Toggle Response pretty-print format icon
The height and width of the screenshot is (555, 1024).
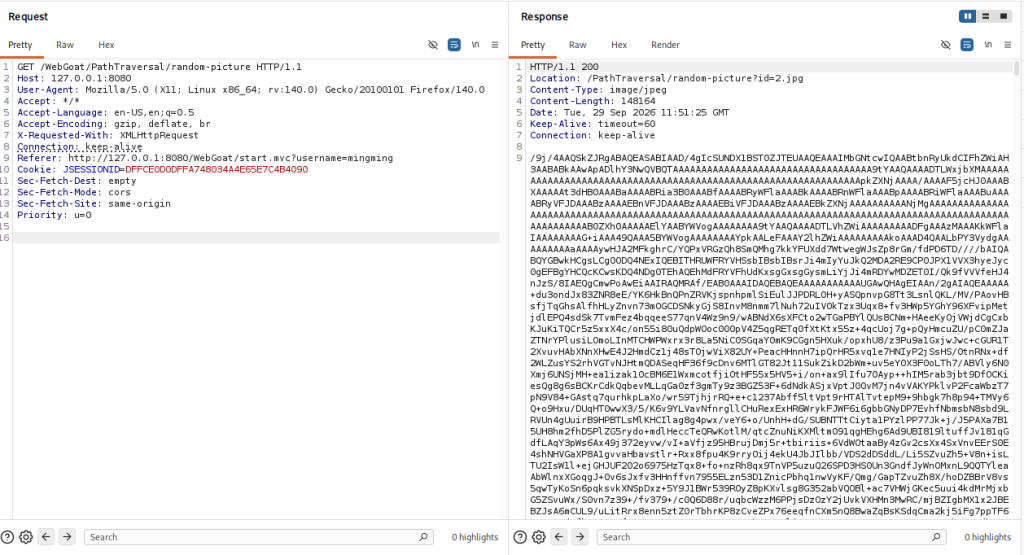tap(967, 45)
